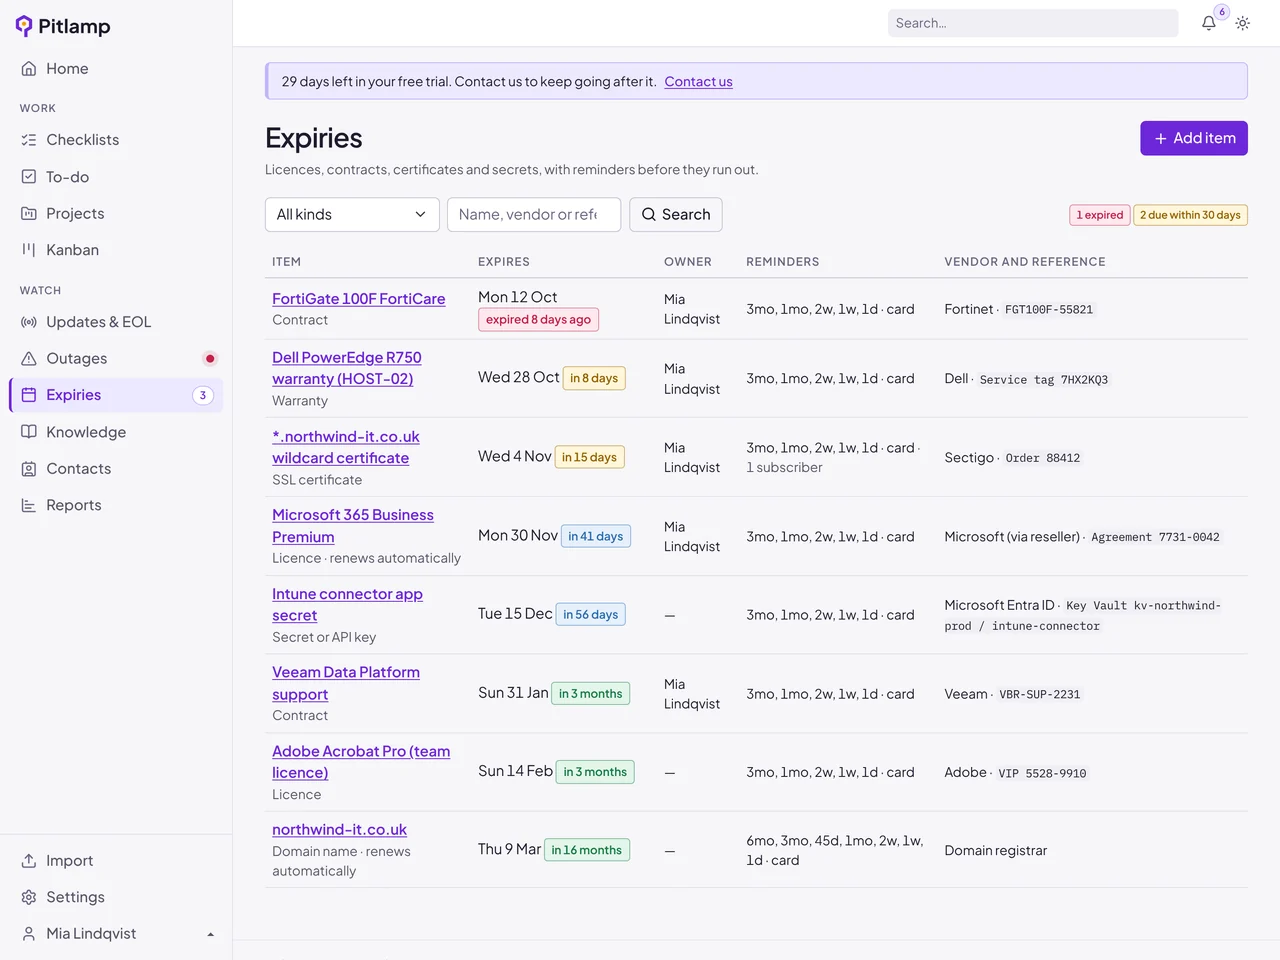The height and width of the screenshot is (960, 1280).
Task: Open Dell PowerEdge R750 warranty item
Action: [x=347, y=368]
